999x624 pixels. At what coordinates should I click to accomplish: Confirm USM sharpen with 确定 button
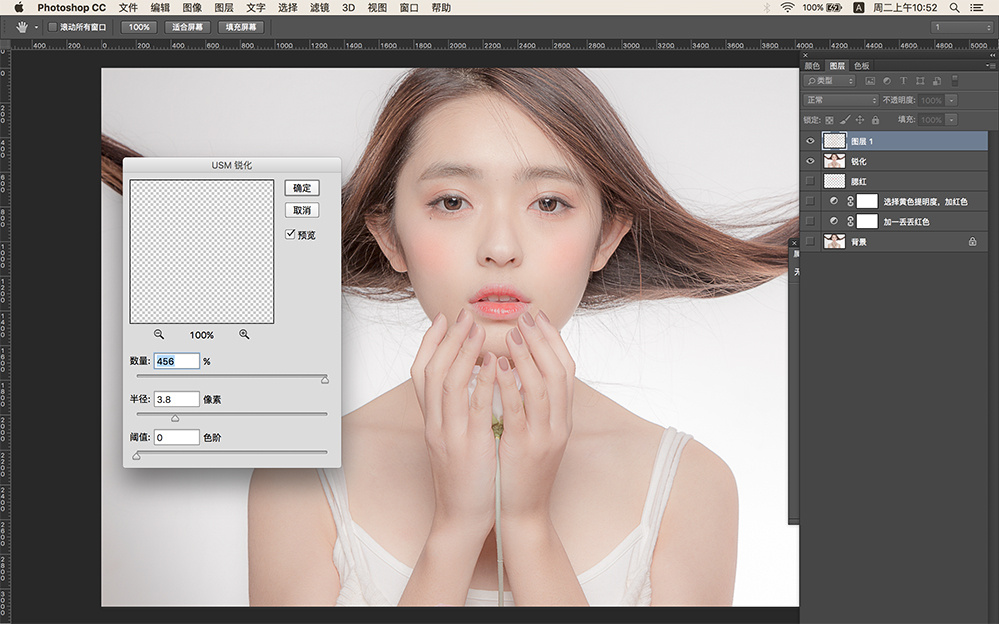click(302, 188)
